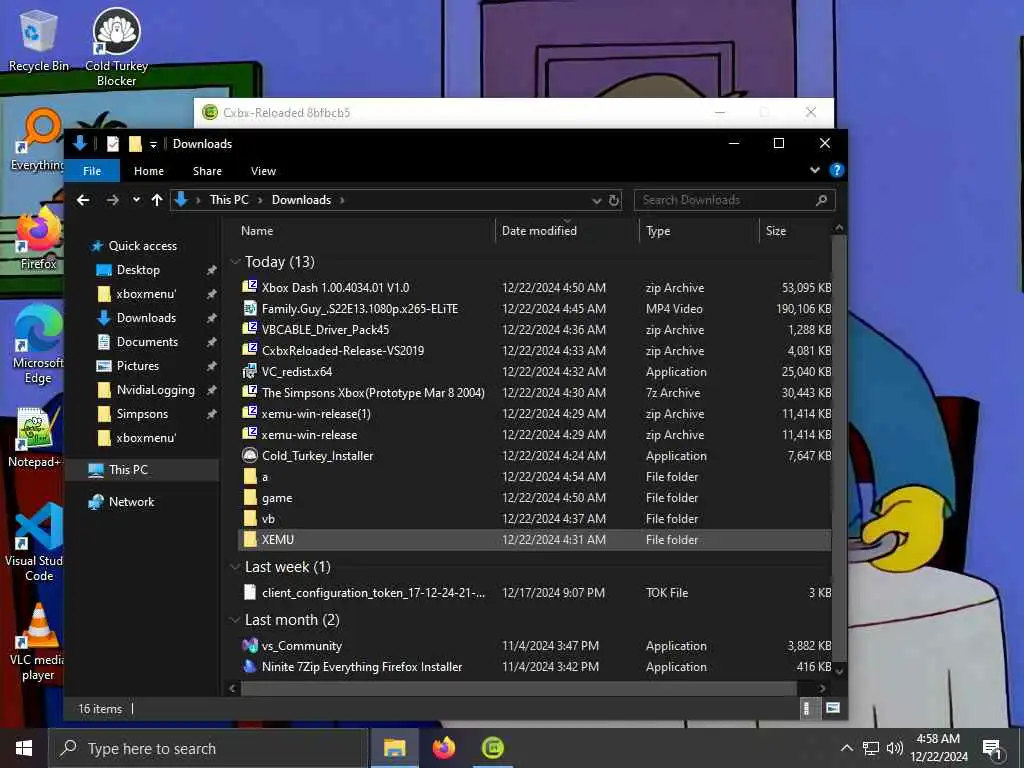Open Firefox from the taskbar
The height and width of the screenshot is (768, 1024).
[444, 748]
